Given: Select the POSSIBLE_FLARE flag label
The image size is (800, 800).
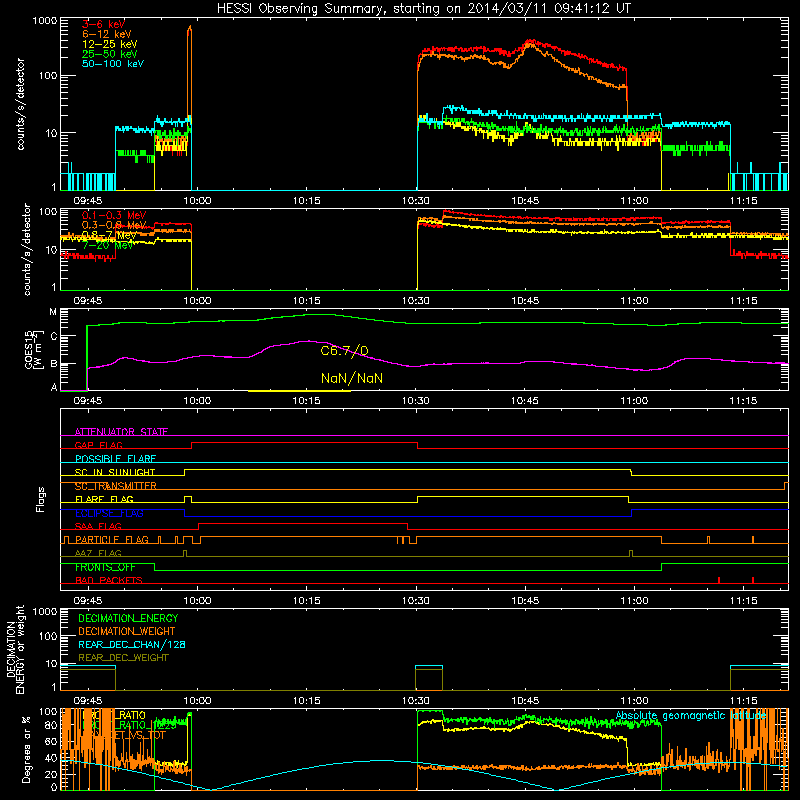Looking at the screenshot, I should 115,458.
